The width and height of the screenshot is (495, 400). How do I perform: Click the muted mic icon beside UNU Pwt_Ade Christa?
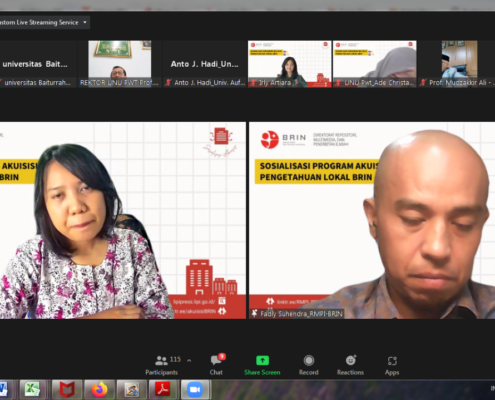[x=338, y=82]
